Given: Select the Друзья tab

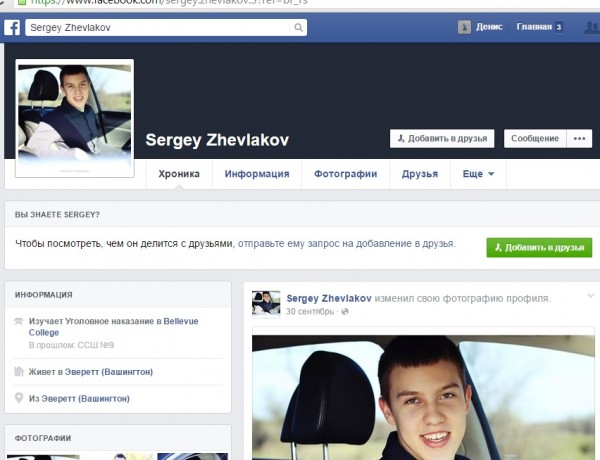Looking at the screenshot, I should pos(420,174).
